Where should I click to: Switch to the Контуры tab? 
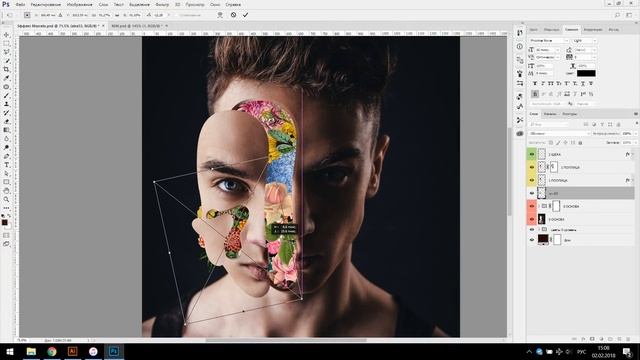click(569, 114)
